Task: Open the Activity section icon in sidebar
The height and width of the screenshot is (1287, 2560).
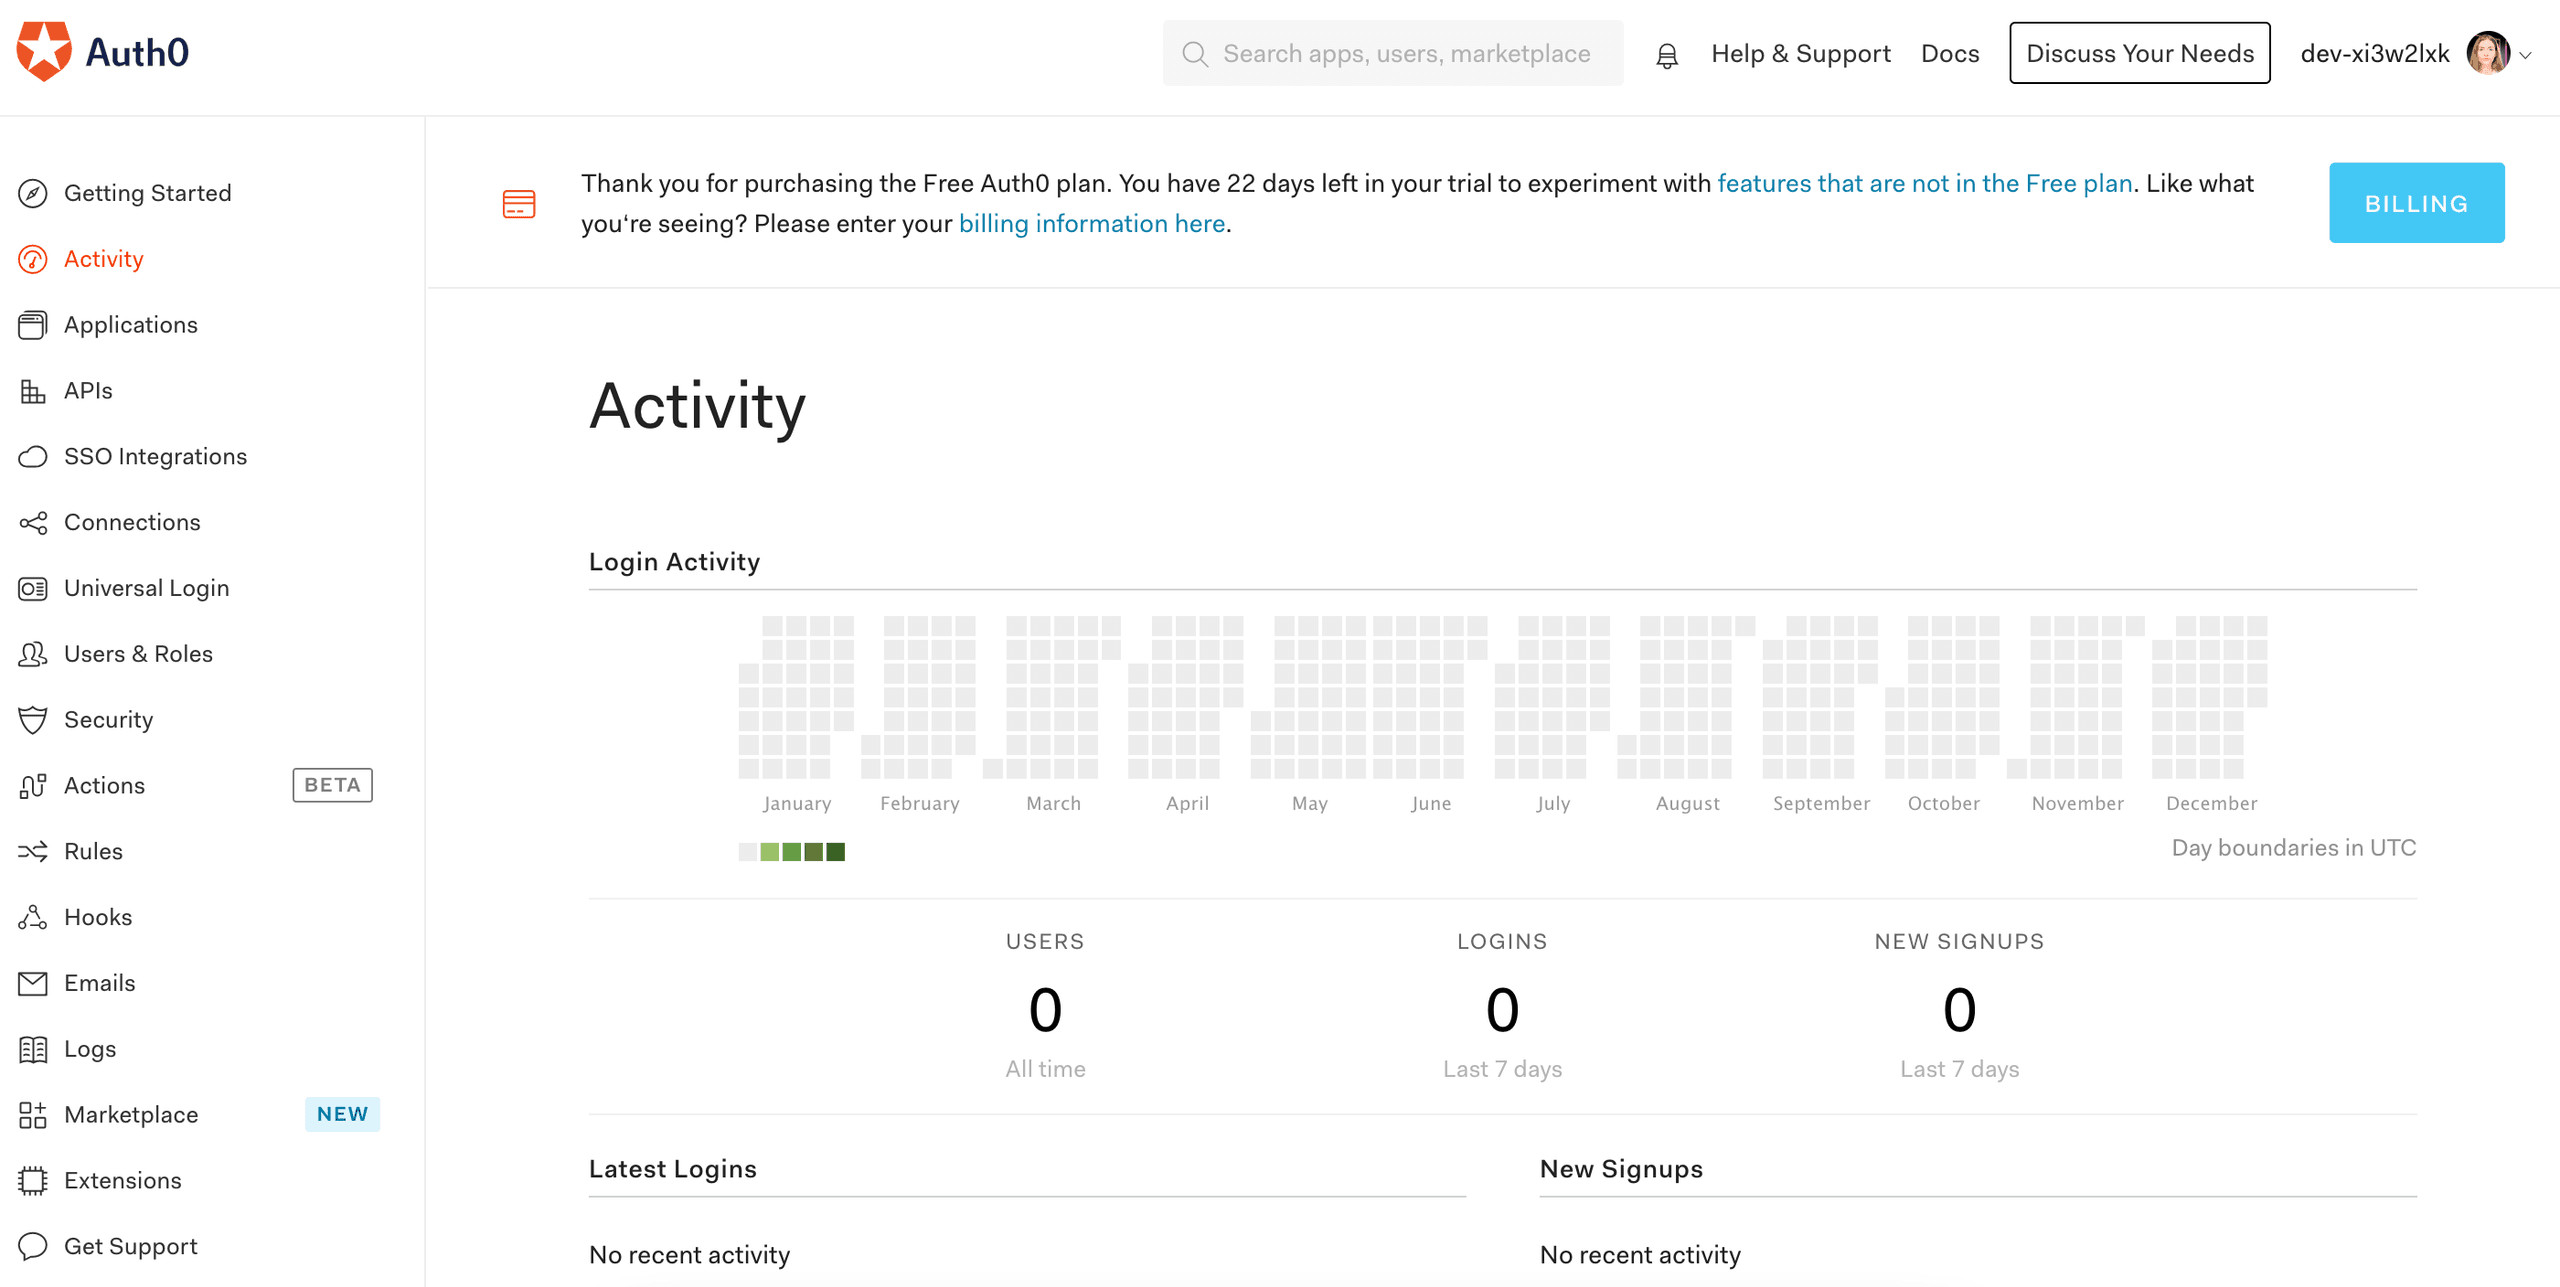Action: (32, 258)
